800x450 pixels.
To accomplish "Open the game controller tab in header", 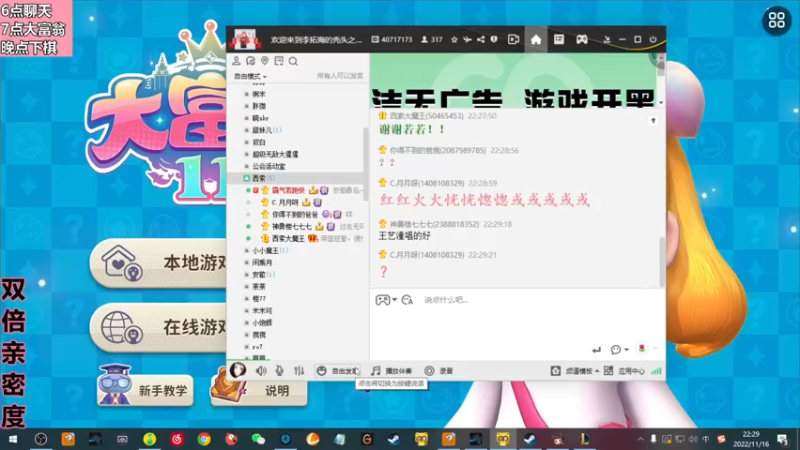I will coord(582,39).
